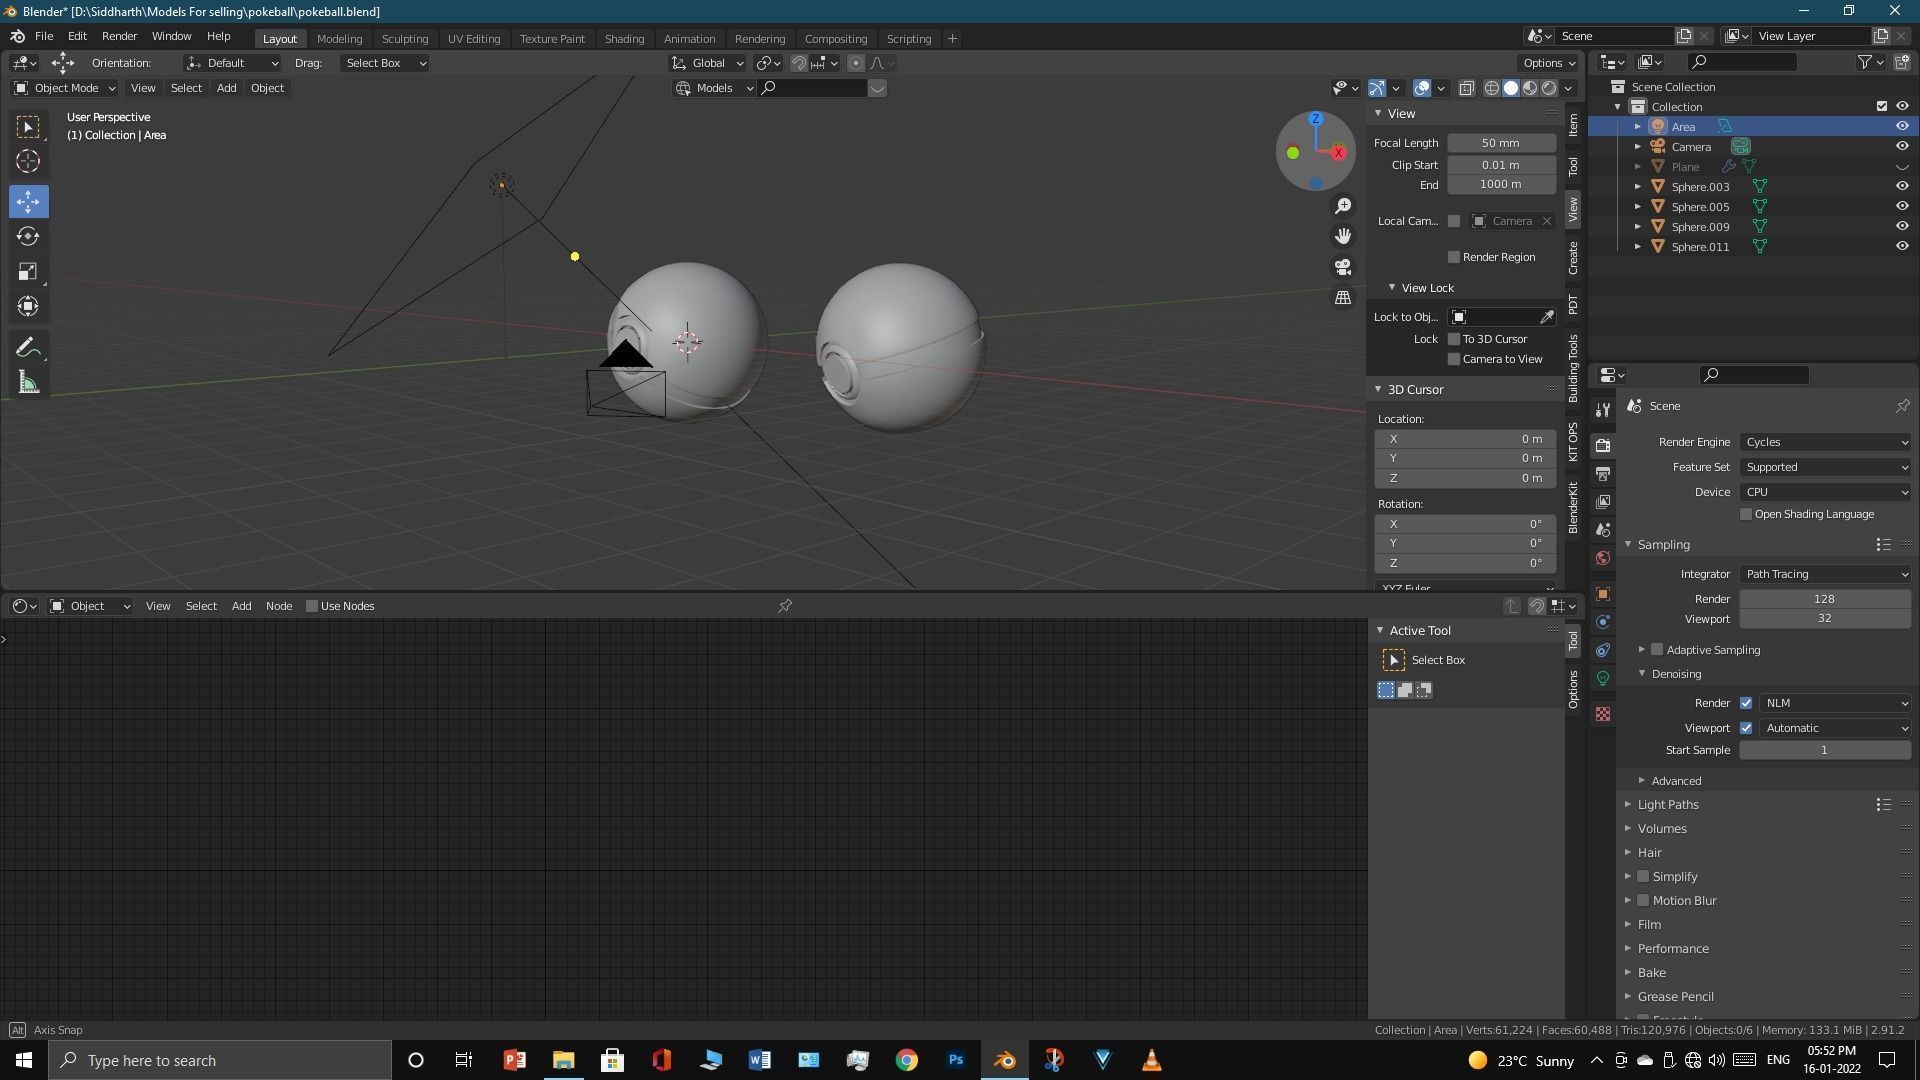This screenshot has height=1080, width=1920.
Task: Expand the Light Paths panel
Action: pyautogui.click(x=1667, y=805)
